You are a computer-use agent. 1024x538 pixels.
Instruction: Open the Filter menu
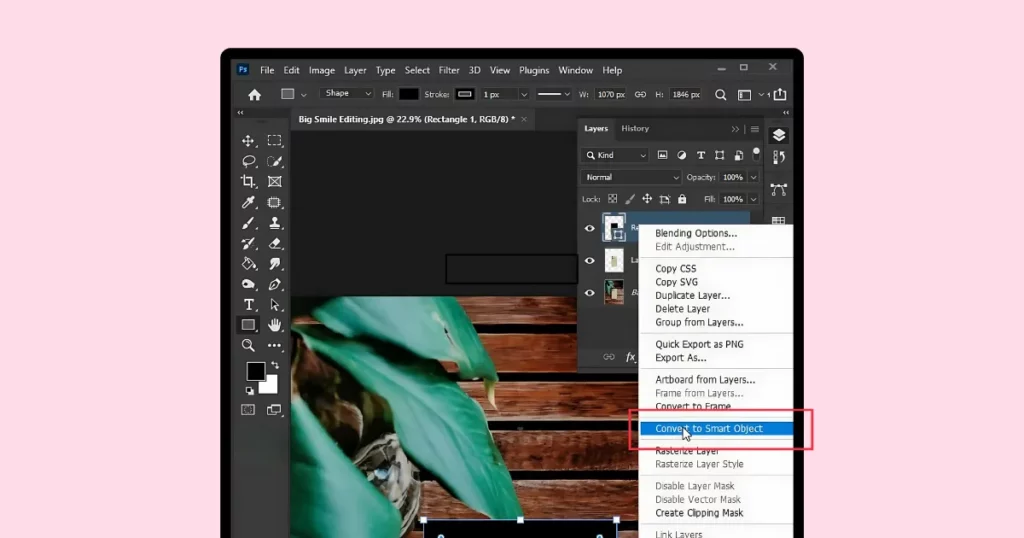tap(449, 71)
